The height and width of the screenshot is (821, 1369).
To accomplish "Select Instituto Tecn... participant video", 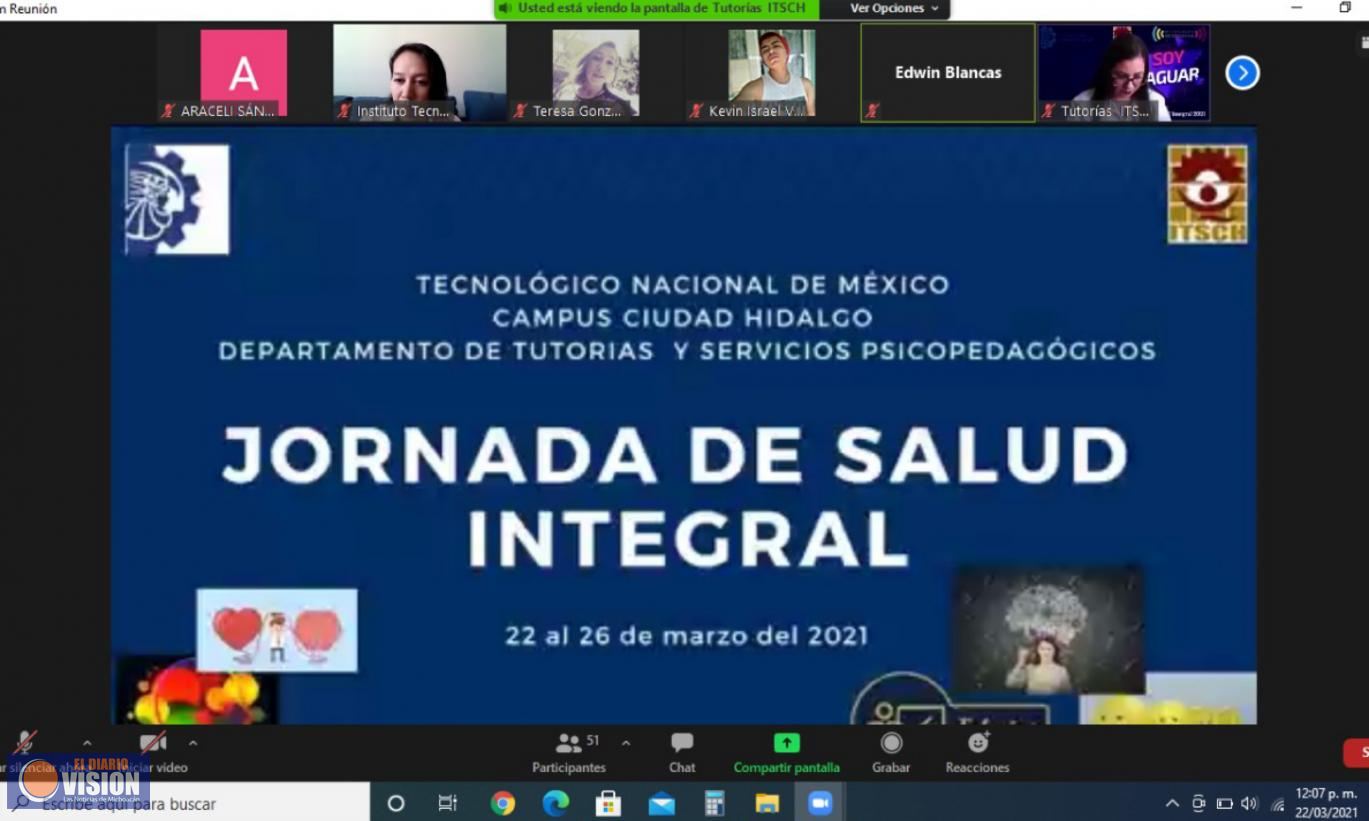I will tap(420, 73).
